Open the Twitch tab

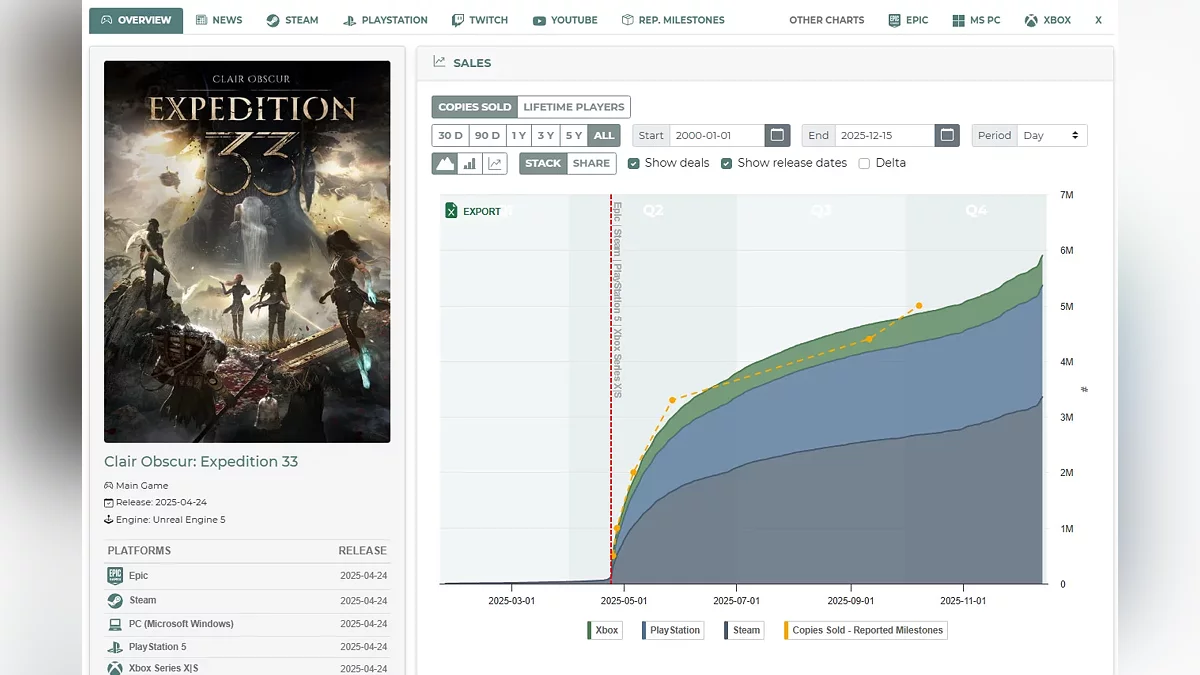click(480, 20)
